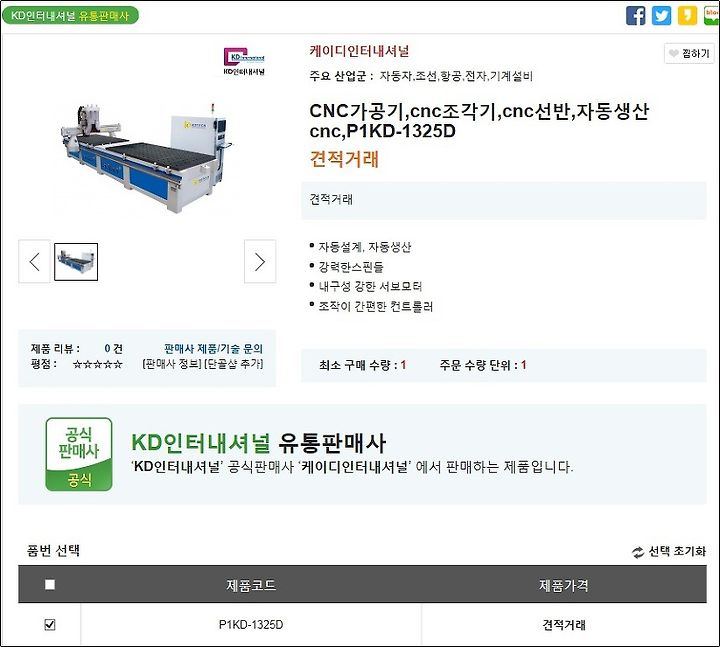Share via the green blog icon
The image size is (720, 647).
[x=711, y=16]
